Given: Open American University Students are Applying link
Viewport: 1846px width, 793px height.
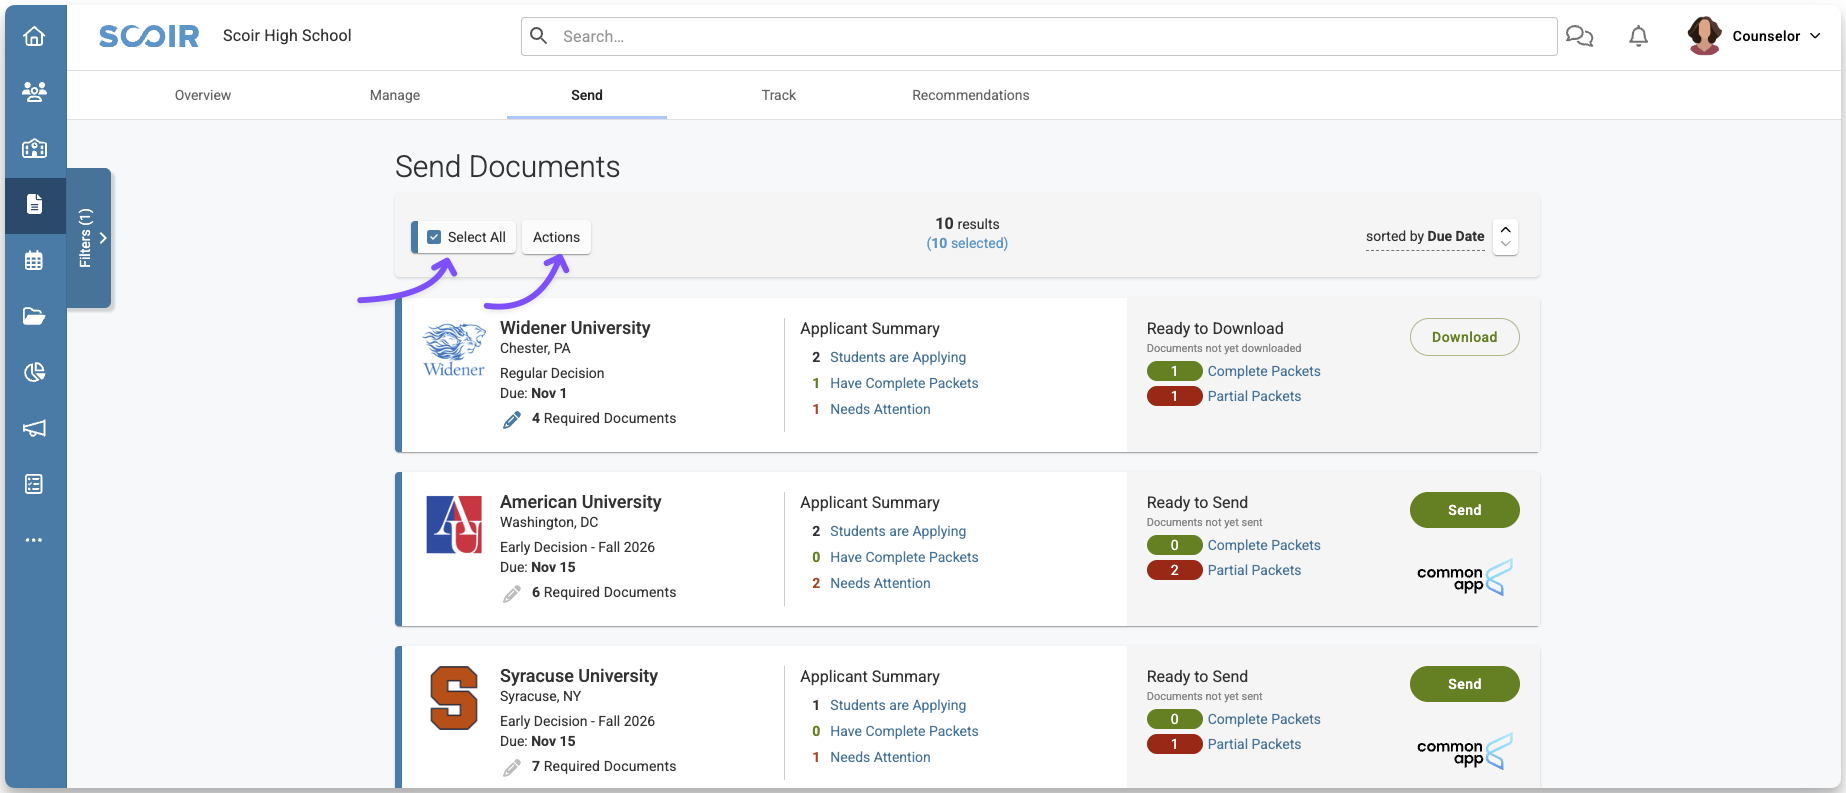Looking at the screenshot, I should click(x=898, y=531).
